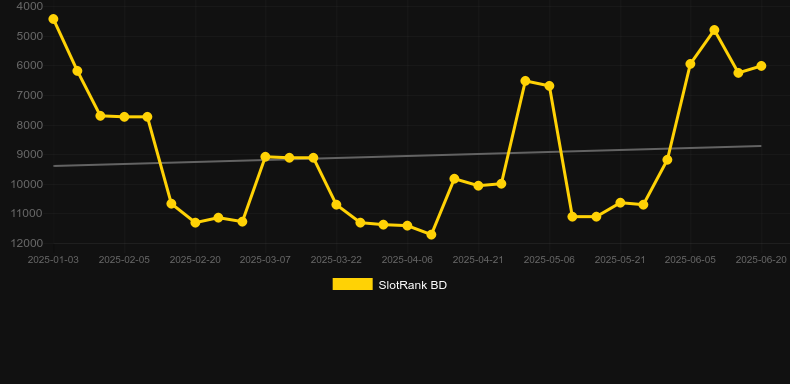
Task: Click the 2025-01-03 x-axis label
Action: click(x=53, y=260)
